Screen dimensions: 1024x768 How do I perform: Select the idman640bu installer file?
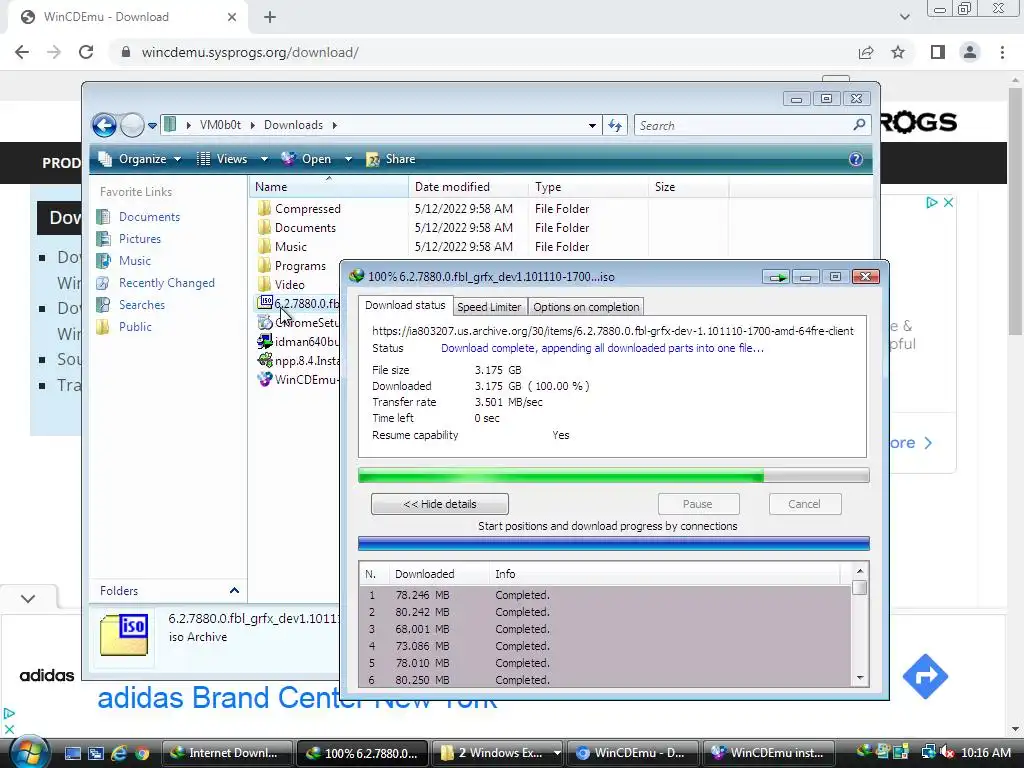(x=298, y=342)
